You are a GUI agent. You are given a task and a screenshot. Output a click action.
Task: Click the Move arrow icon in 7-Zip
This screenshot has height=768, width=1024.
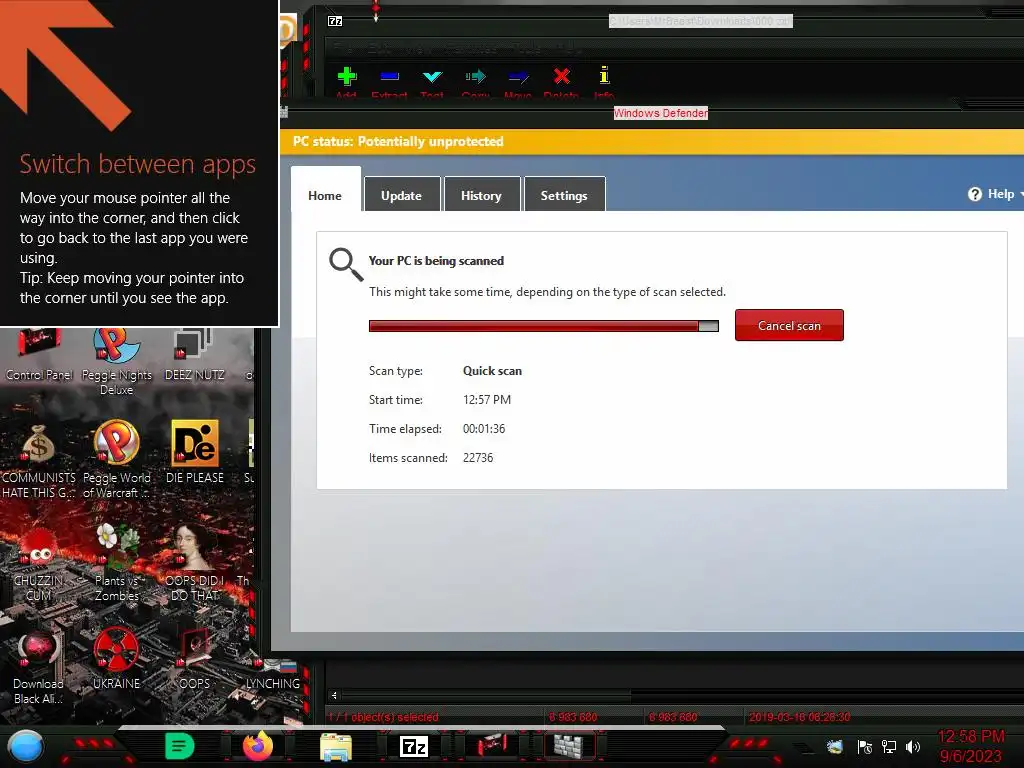[519, 77]
